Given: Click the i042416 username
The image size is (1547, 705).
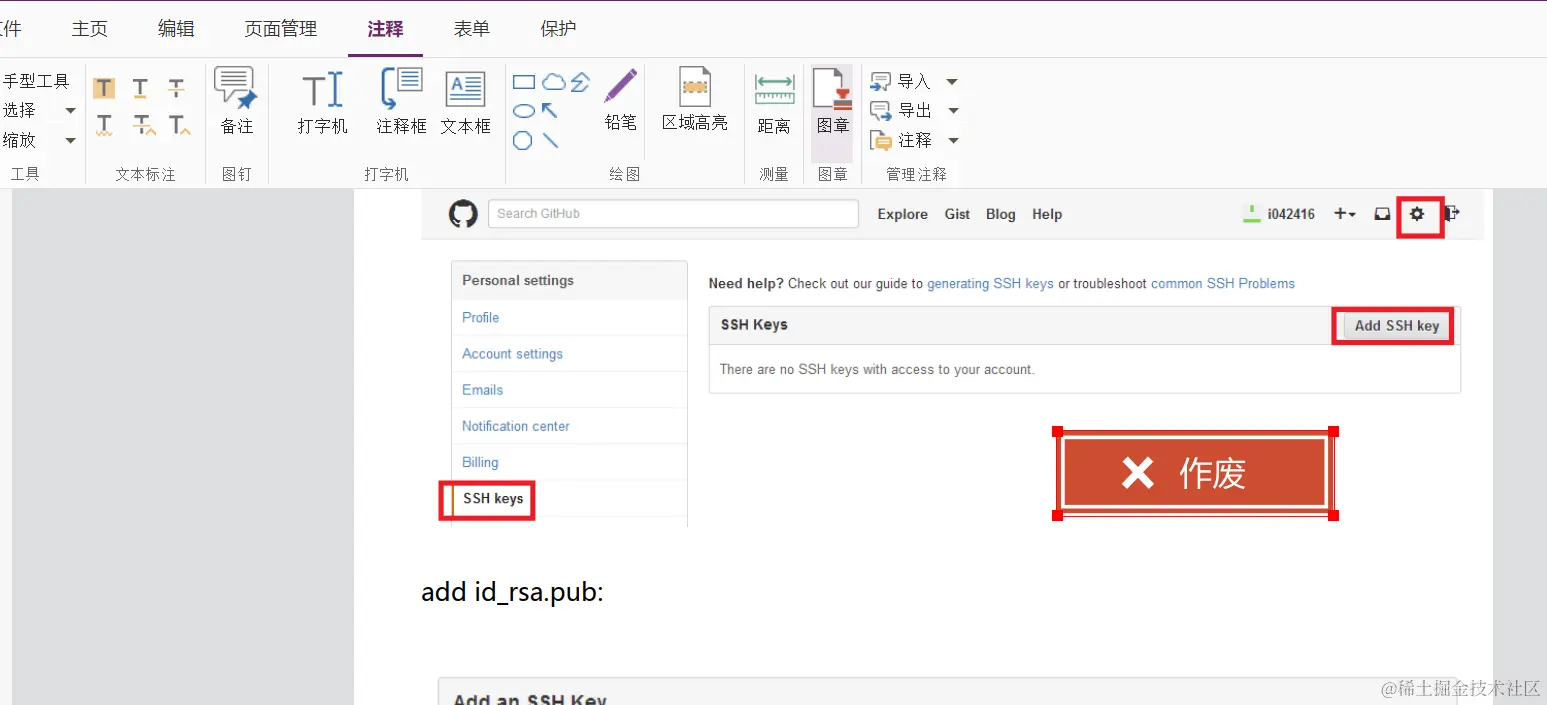Looking at the screenshot, I should (1291, 214).
